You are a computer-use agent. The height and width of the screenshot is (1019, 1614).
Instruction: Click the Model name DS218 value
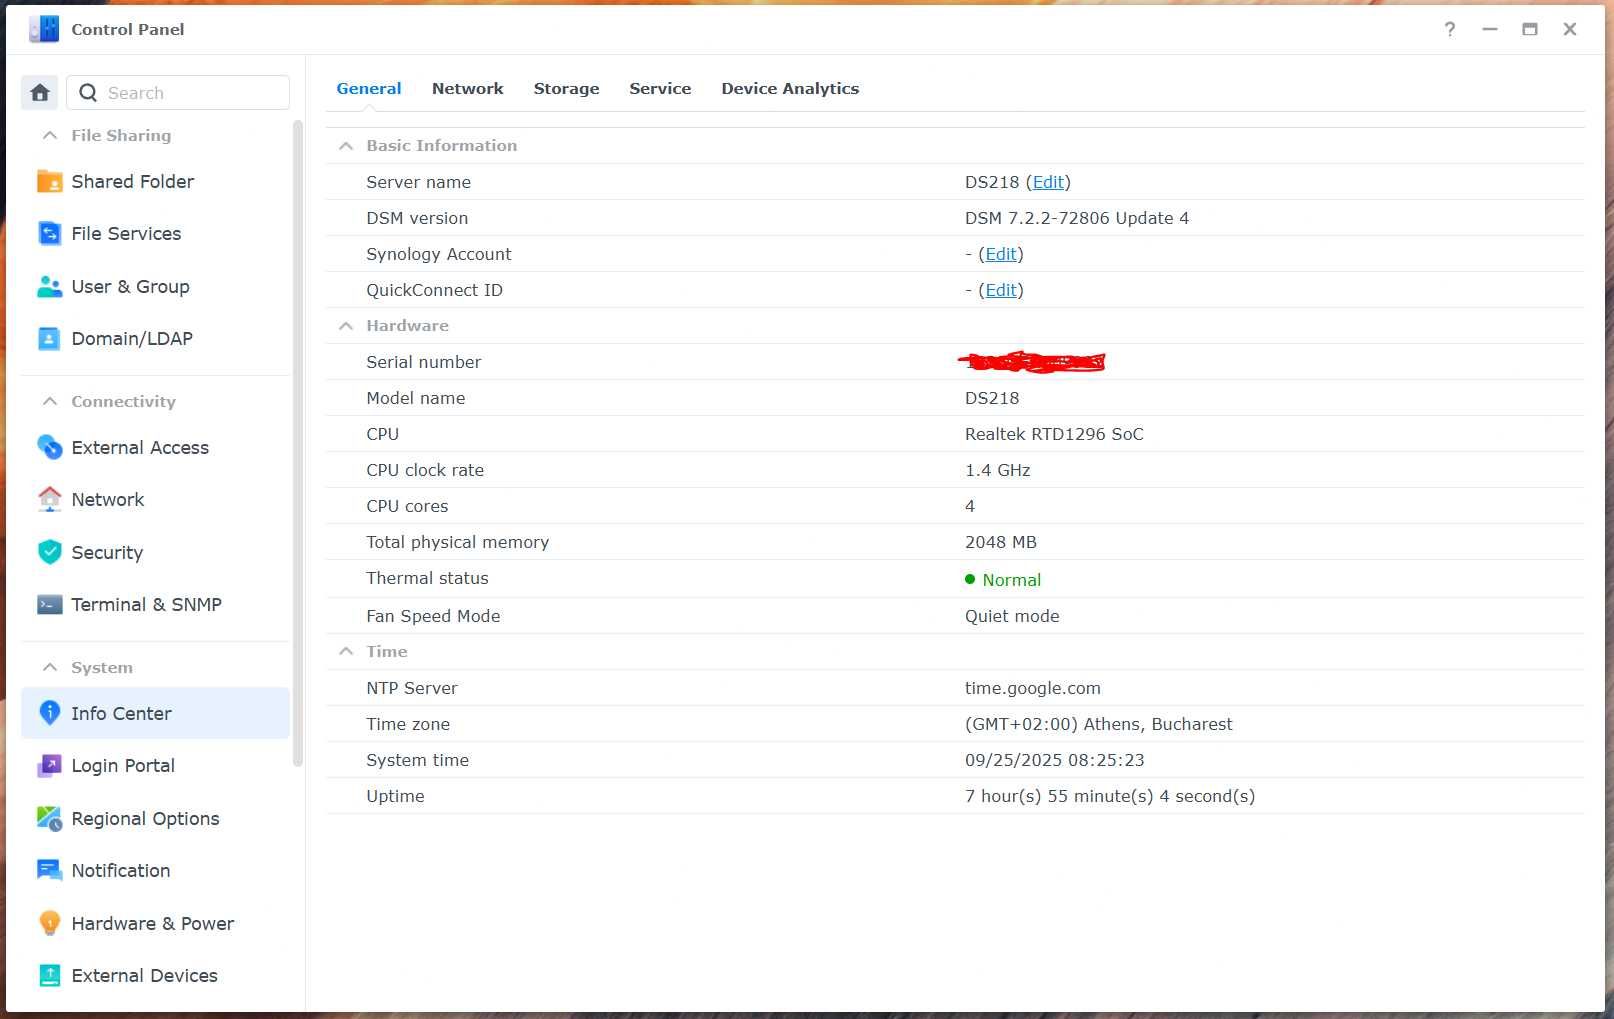click(992, 398)
